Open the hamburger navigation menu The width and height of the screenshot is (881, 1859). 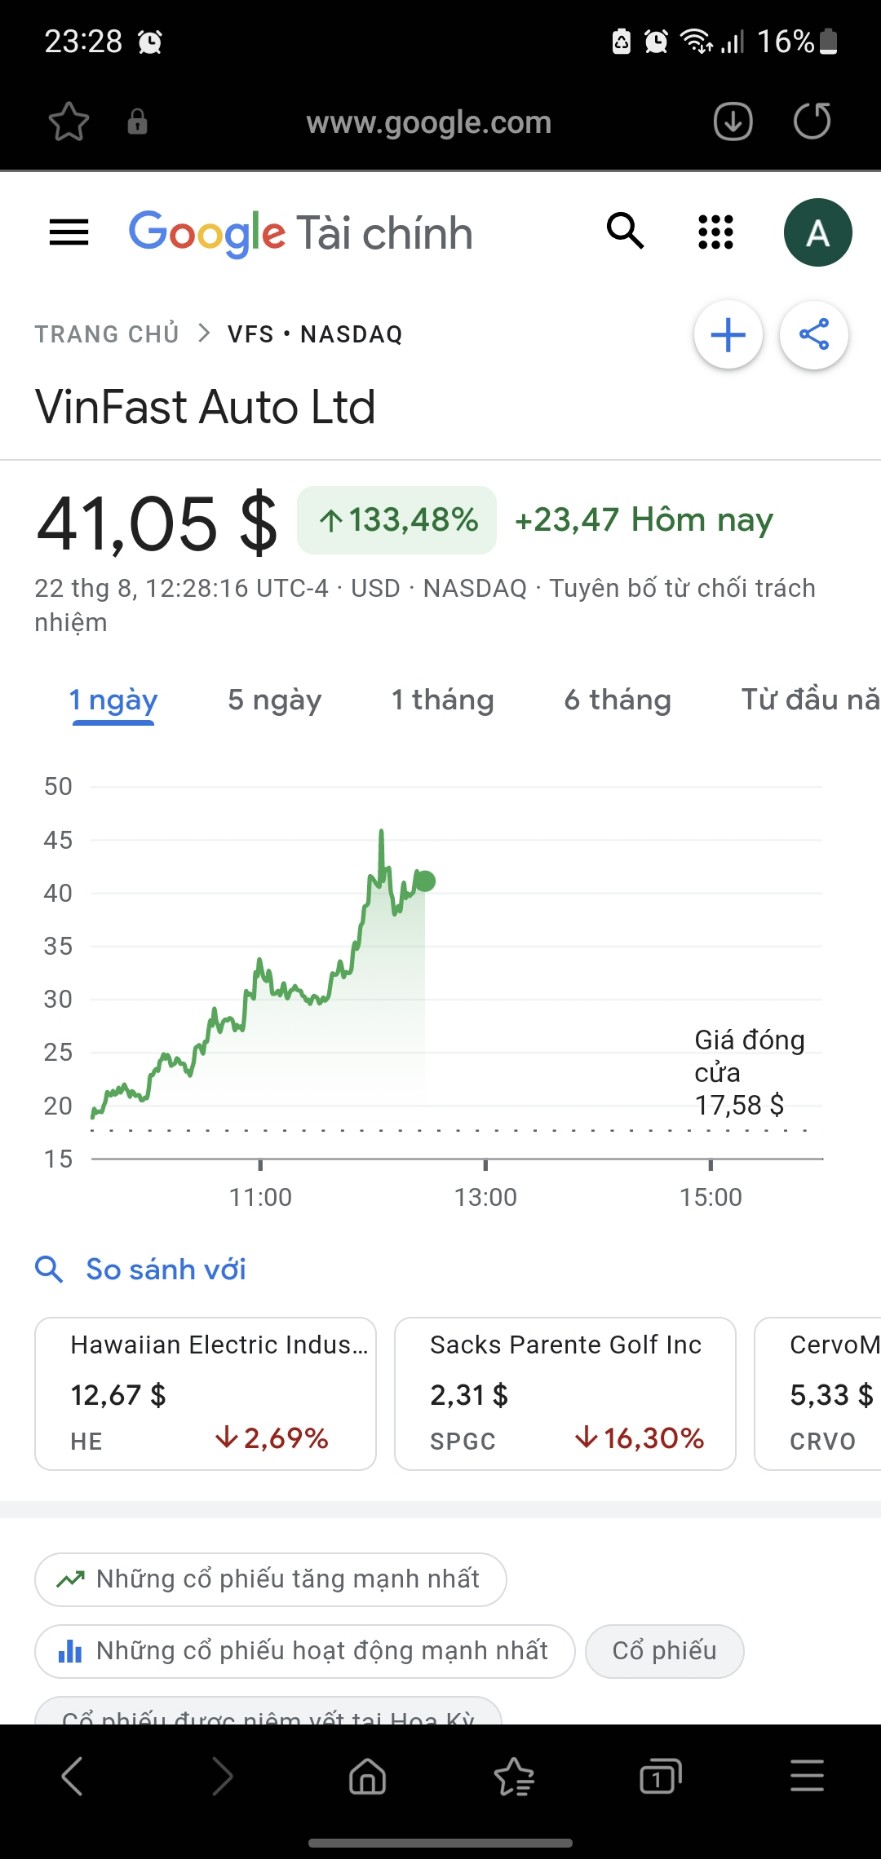(69, 233)
